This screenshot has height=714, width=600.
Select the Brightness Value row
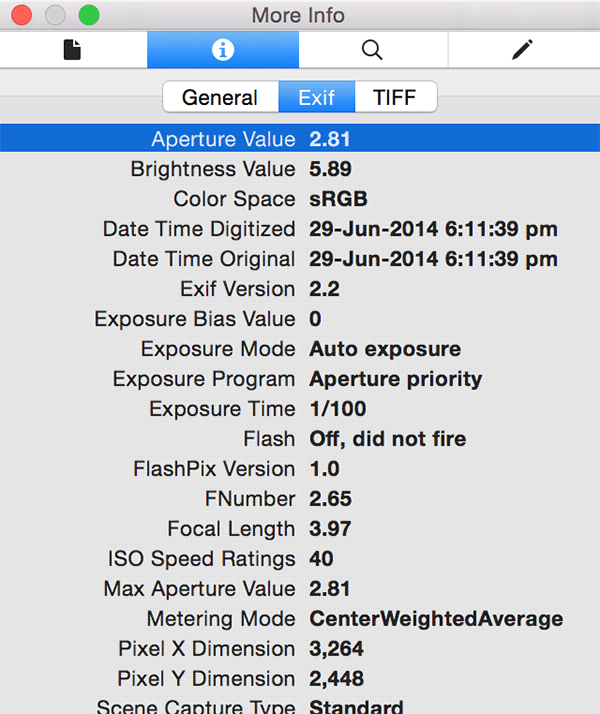point(300,169)
